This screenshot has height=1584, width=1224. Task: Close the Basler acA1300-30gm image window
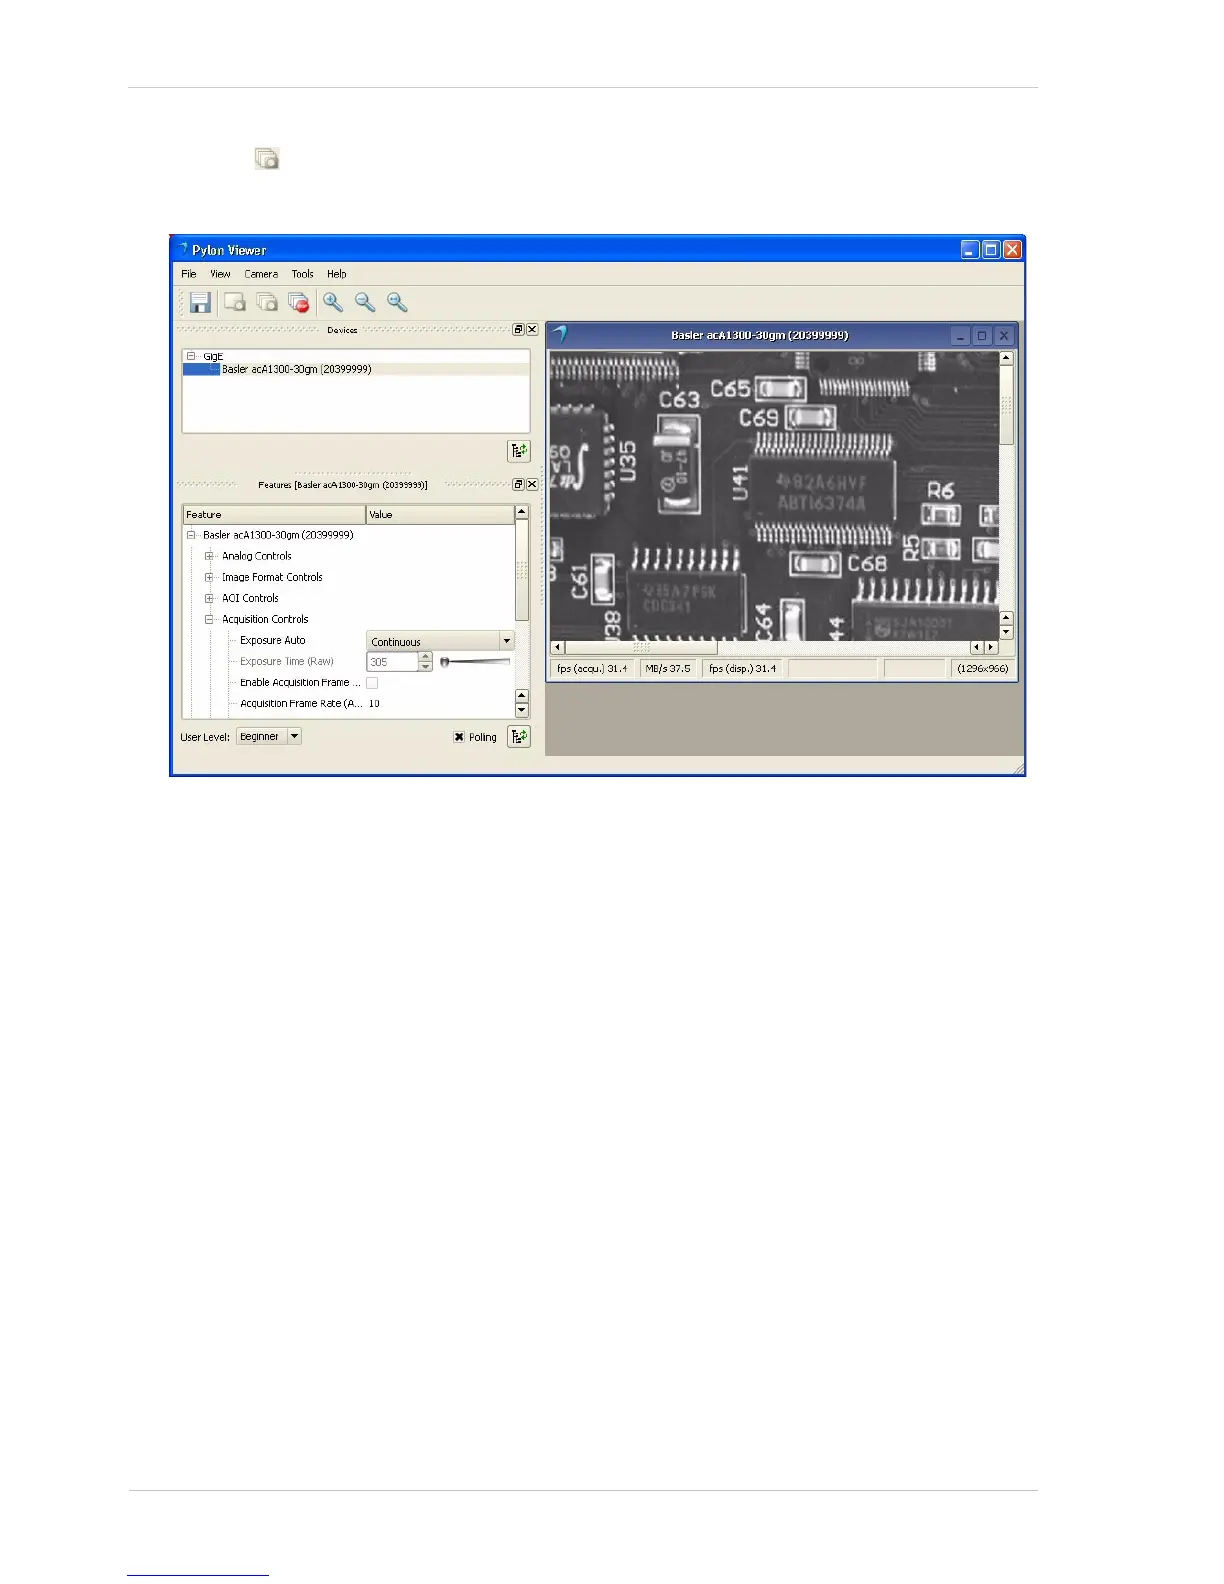coord(1004,336)
